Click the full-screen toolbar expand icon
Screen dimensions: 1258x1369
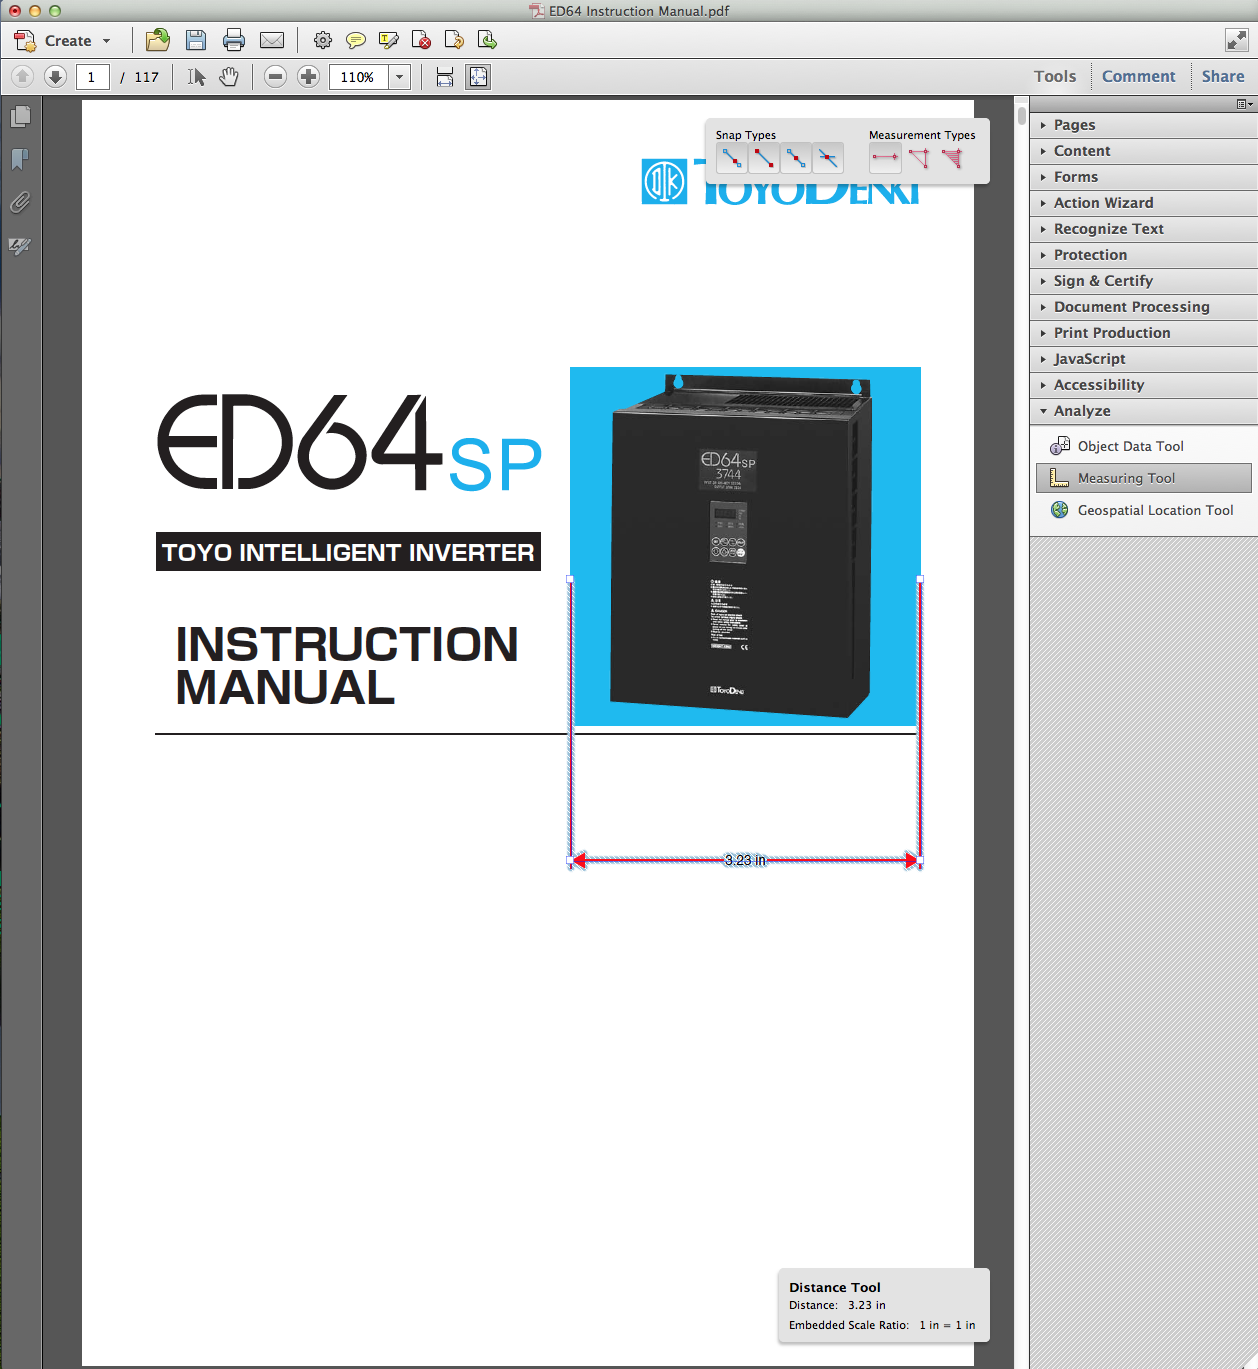pyautogui.click(x=1237, y=40)
